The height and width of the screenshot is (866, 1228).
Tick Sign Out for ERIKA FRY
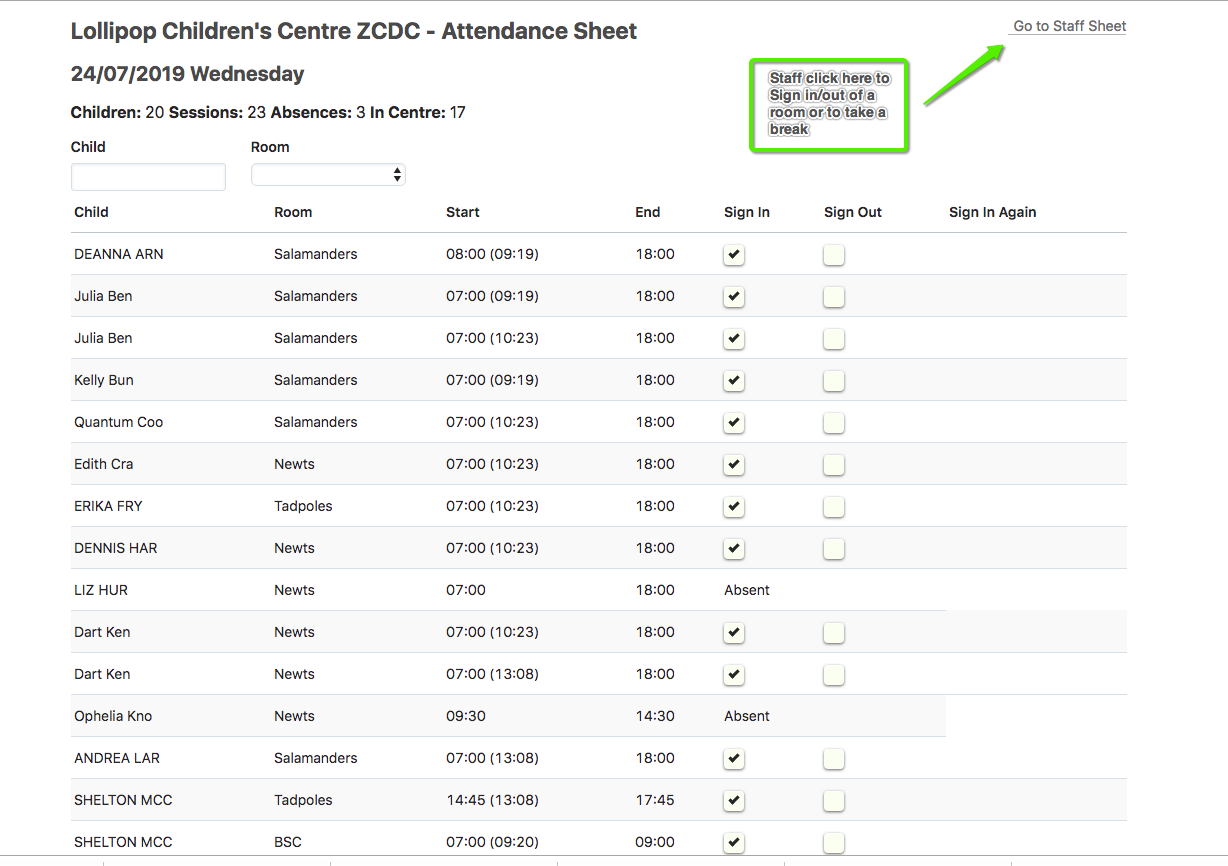click(834, 507)
